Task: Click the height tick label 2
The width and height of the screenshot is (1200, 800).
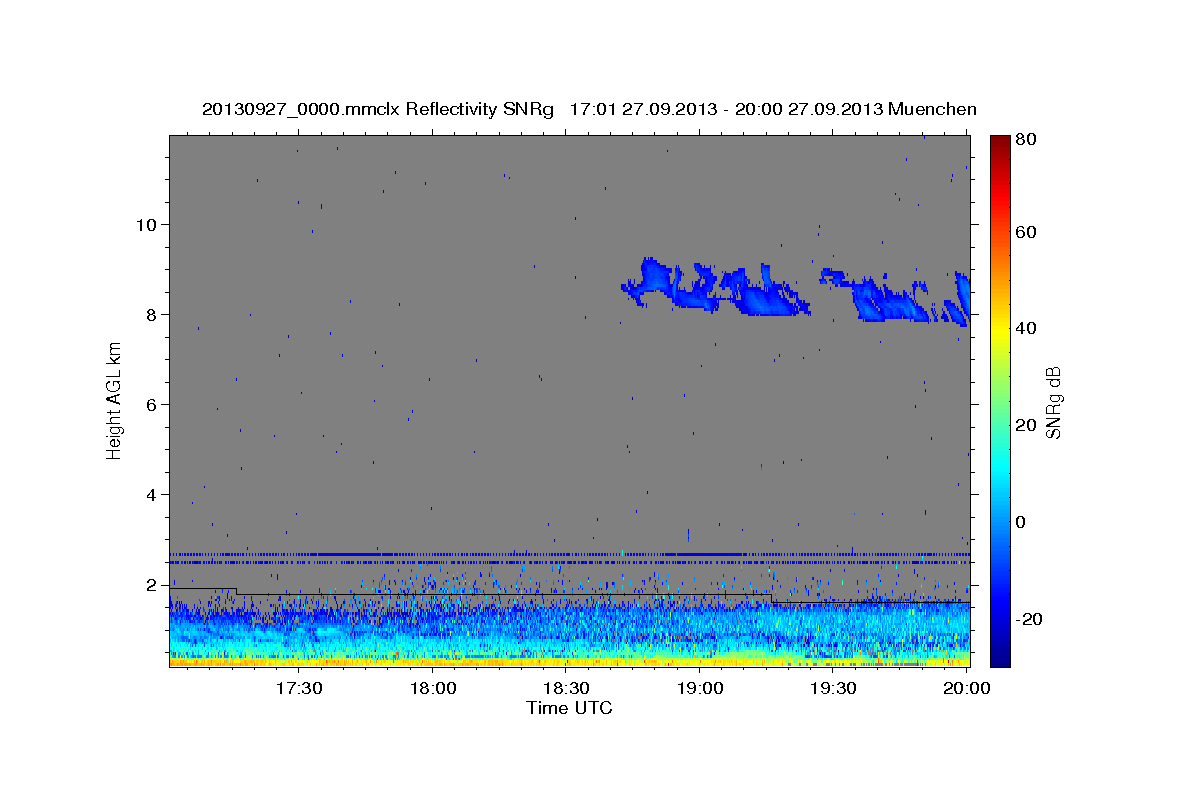Action: [152, 585]
